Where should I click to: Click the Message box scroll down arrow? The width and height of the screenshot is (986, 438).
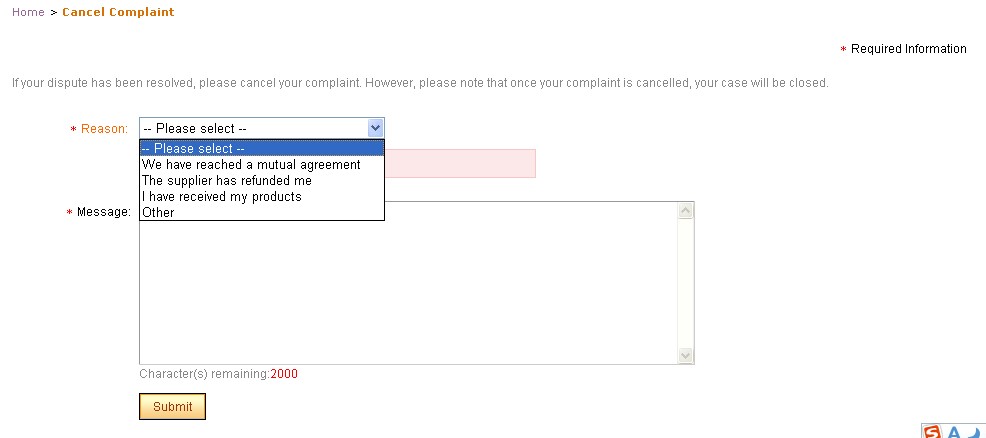[685, 355]
